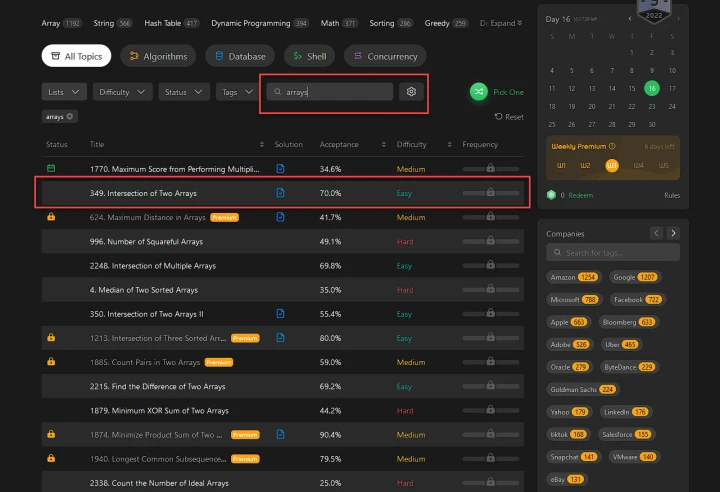Filter by Dynamic Programming topic tag

(x=260, y=23)
